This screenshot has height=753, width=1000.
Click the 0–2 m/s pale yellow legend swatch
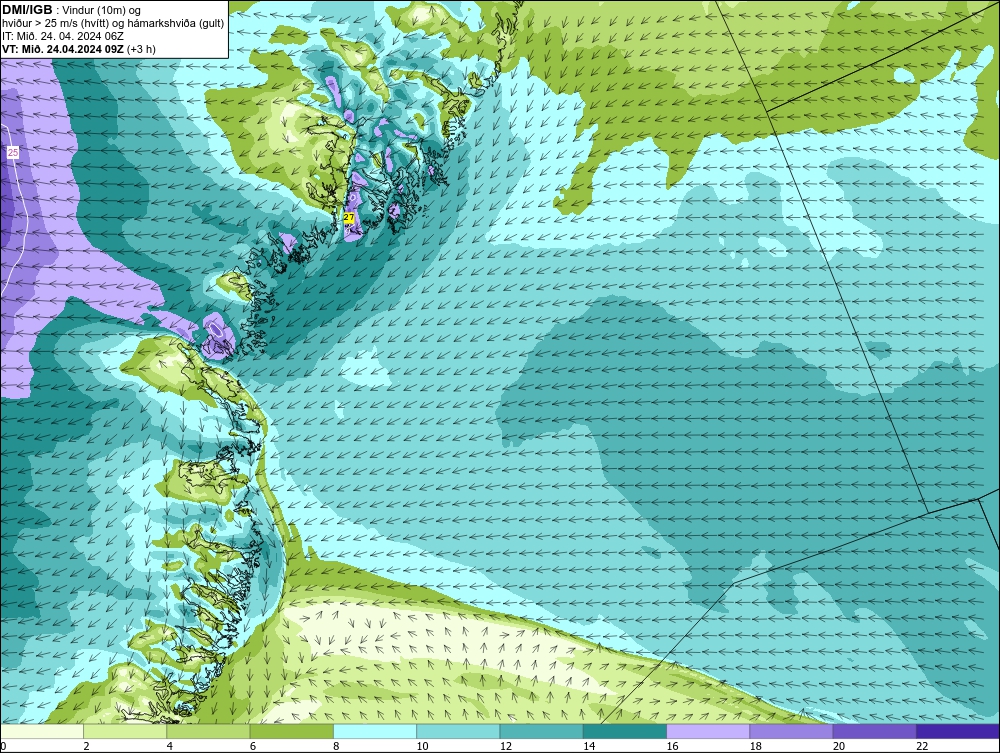click(41, 731)
